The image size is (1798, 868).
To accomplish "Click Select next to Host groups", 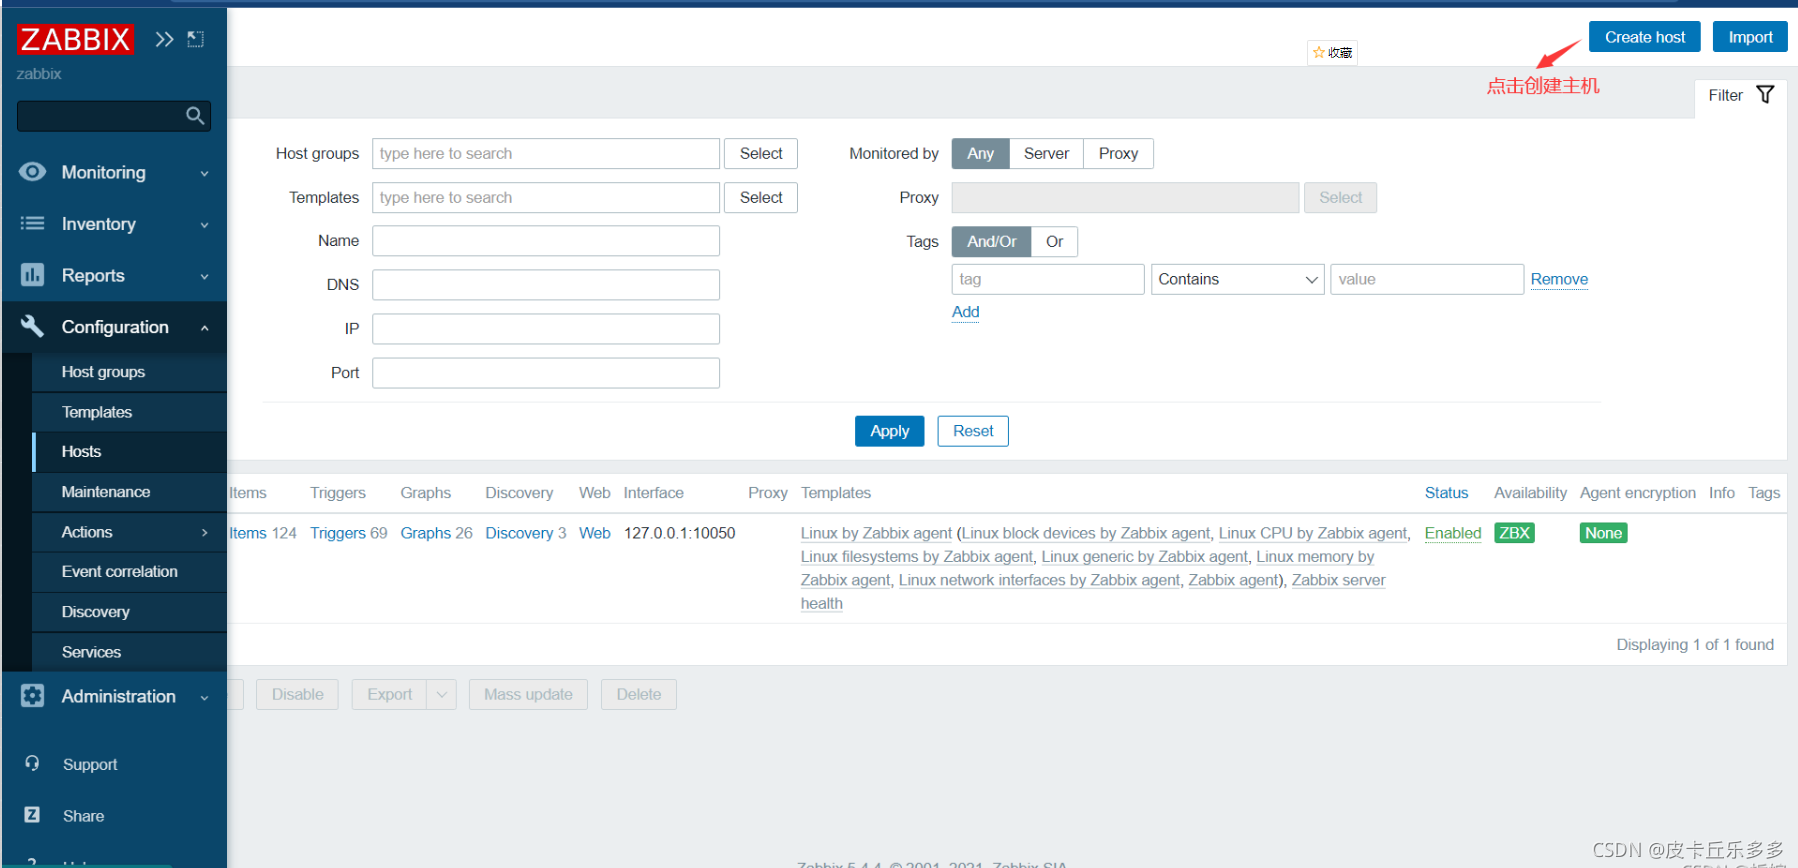I will (761, 153).
